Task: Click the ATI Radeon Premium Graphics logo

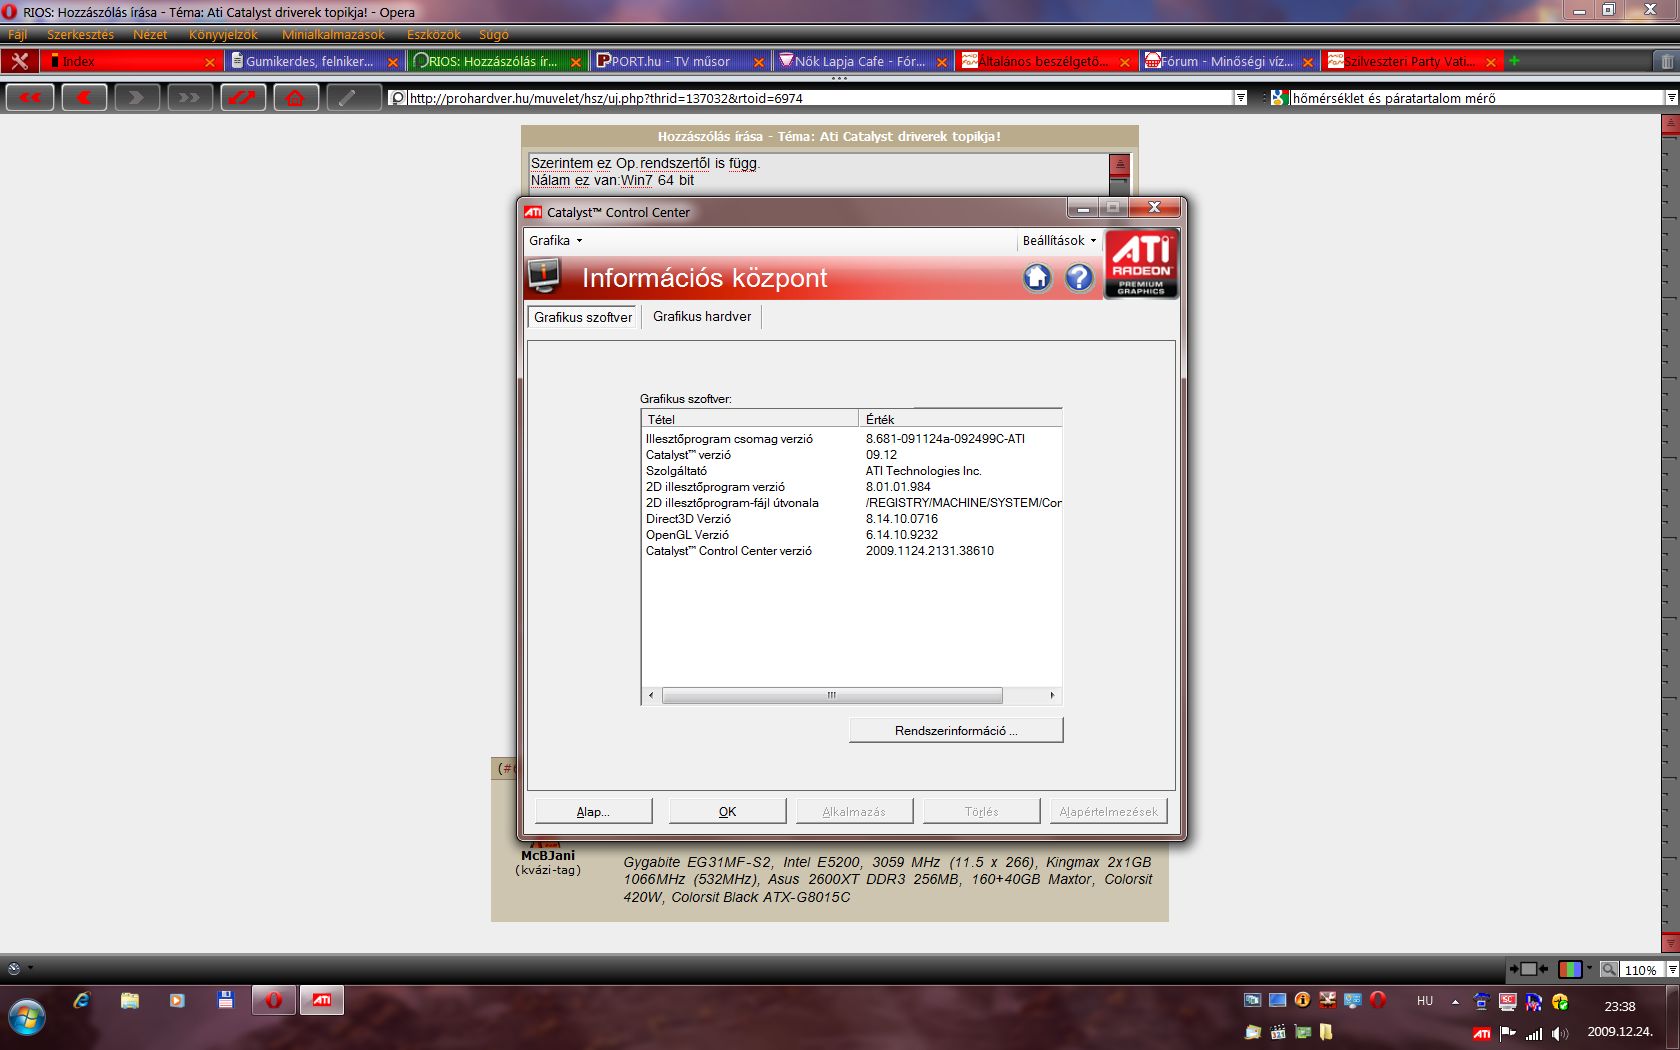Action: [x=1141, y=264]
